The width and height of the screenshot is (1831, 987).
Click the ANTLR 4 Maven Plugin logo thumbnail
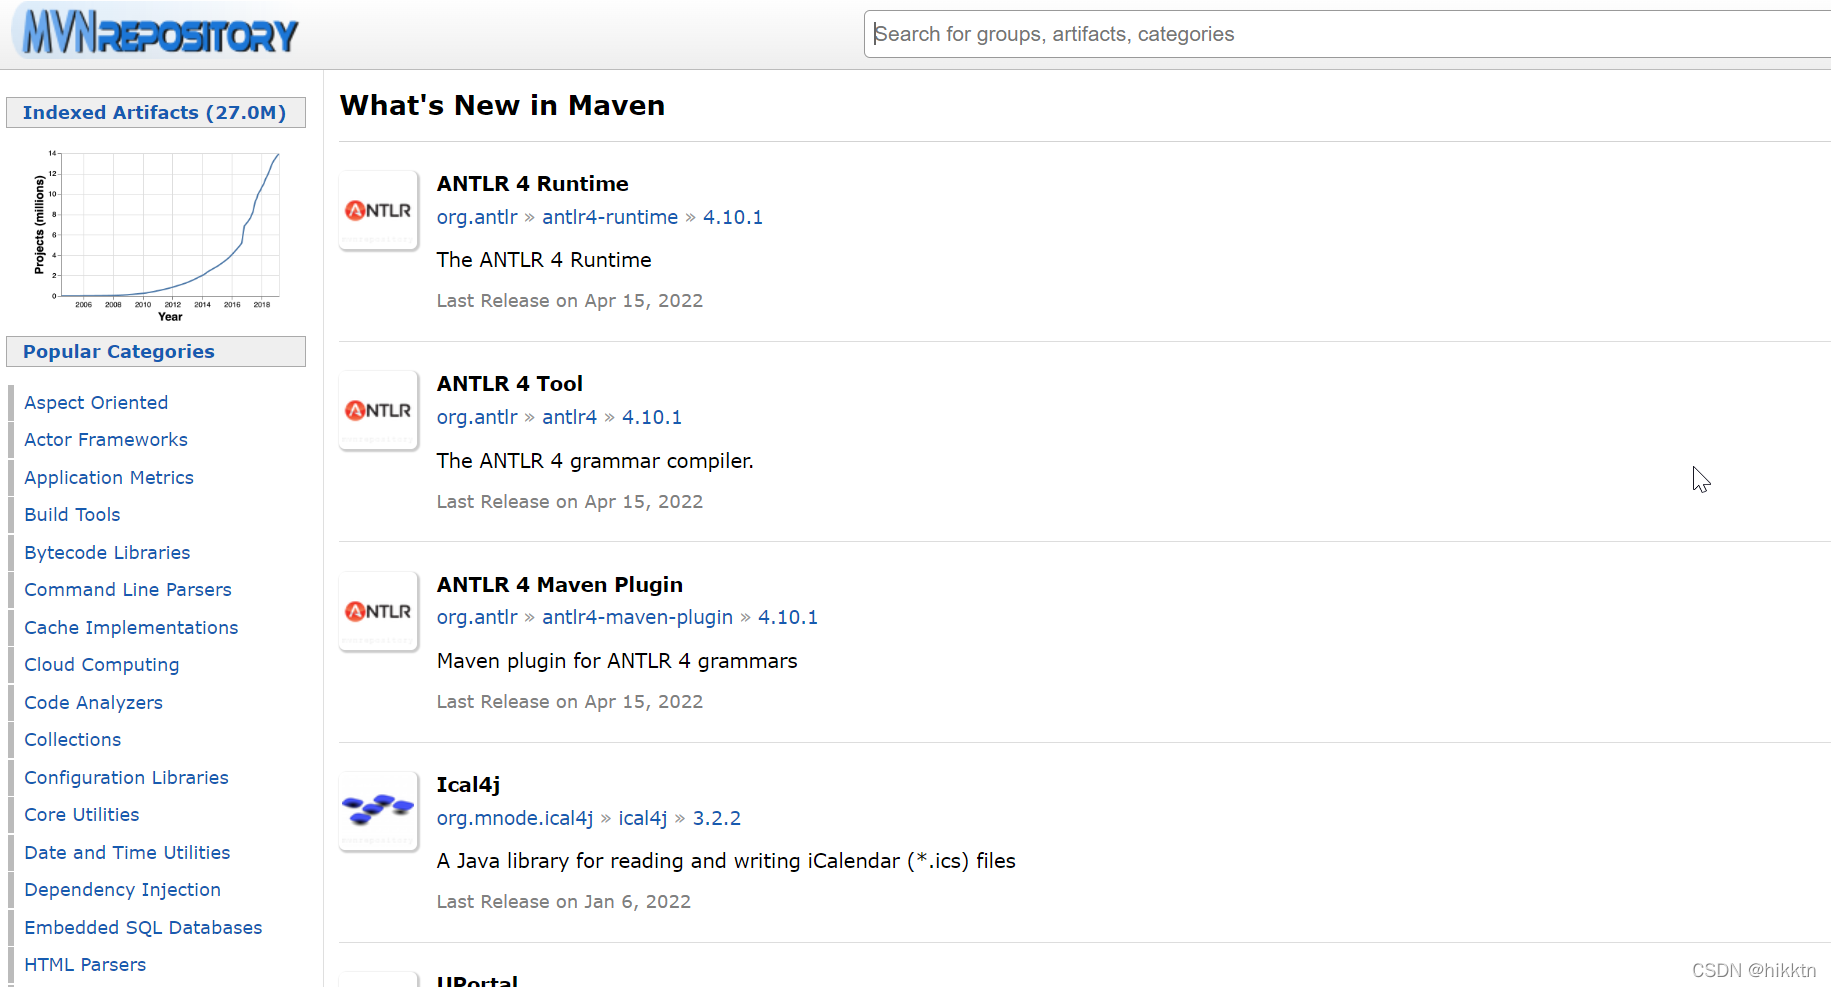tap(378, 611)
